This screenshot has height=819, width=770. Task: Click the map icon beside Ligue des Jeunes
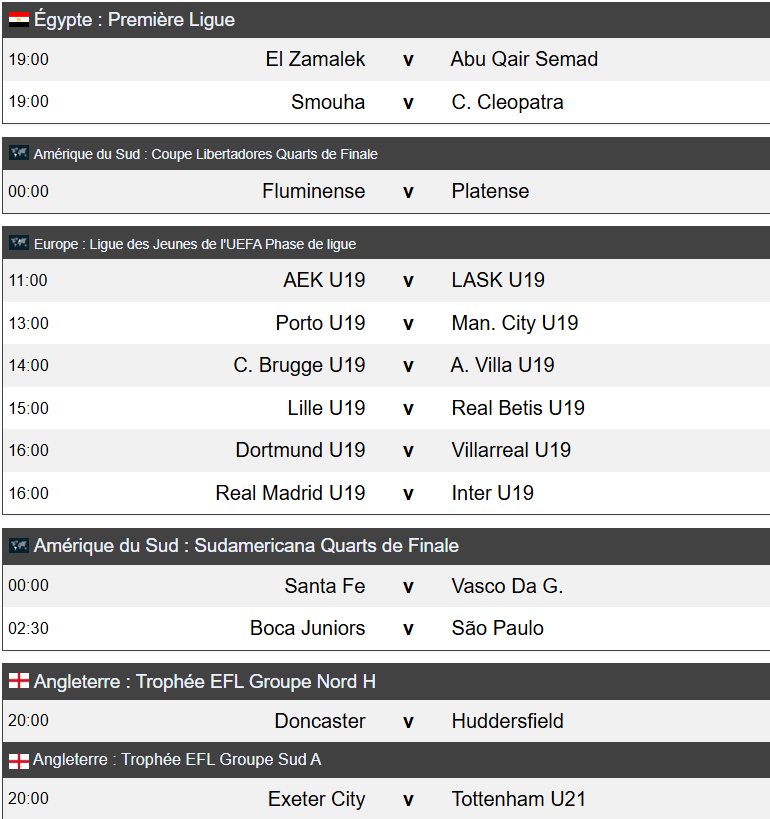coord(19,243)
